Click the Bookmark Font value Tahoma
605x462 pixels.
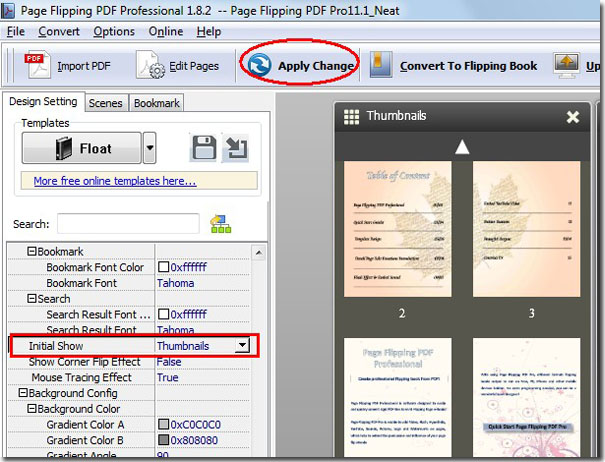[176, 283]
